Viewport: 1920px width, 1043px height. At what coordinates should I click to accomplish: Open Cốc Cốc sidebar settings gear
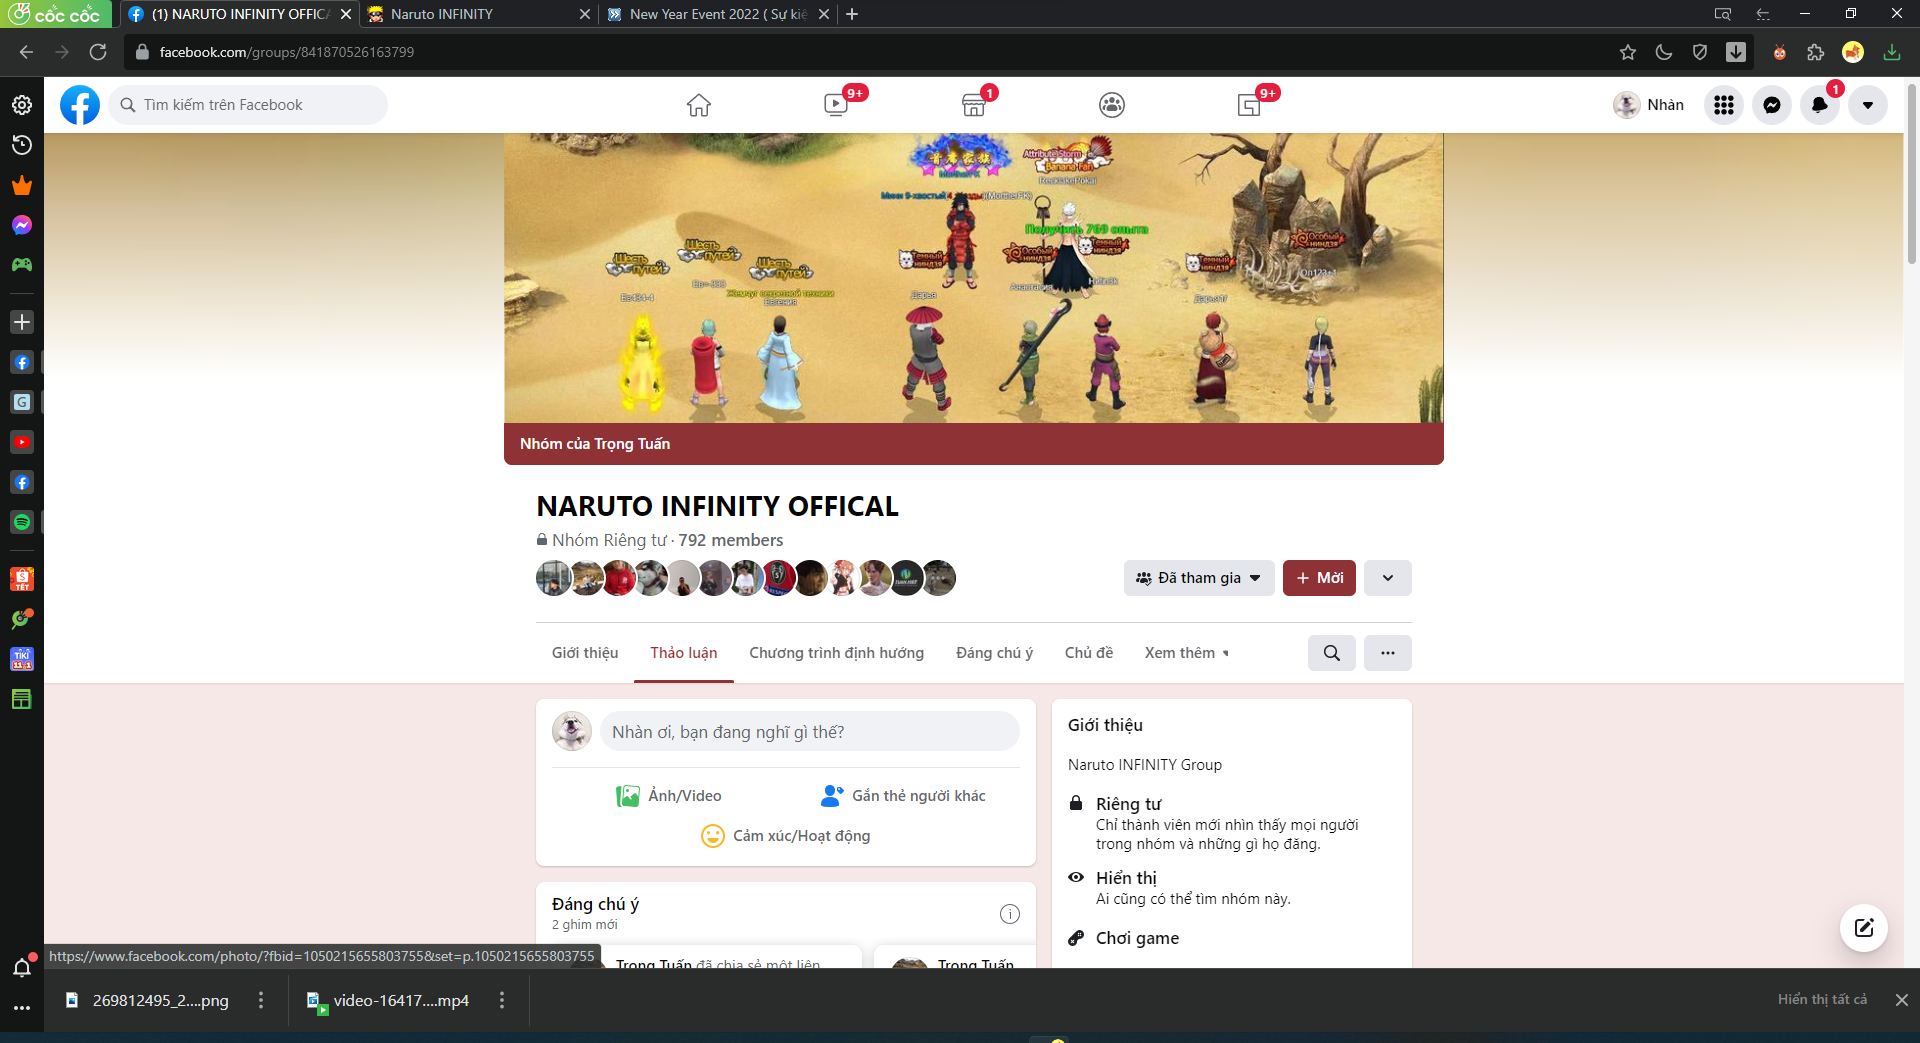(x=22, y=105)
